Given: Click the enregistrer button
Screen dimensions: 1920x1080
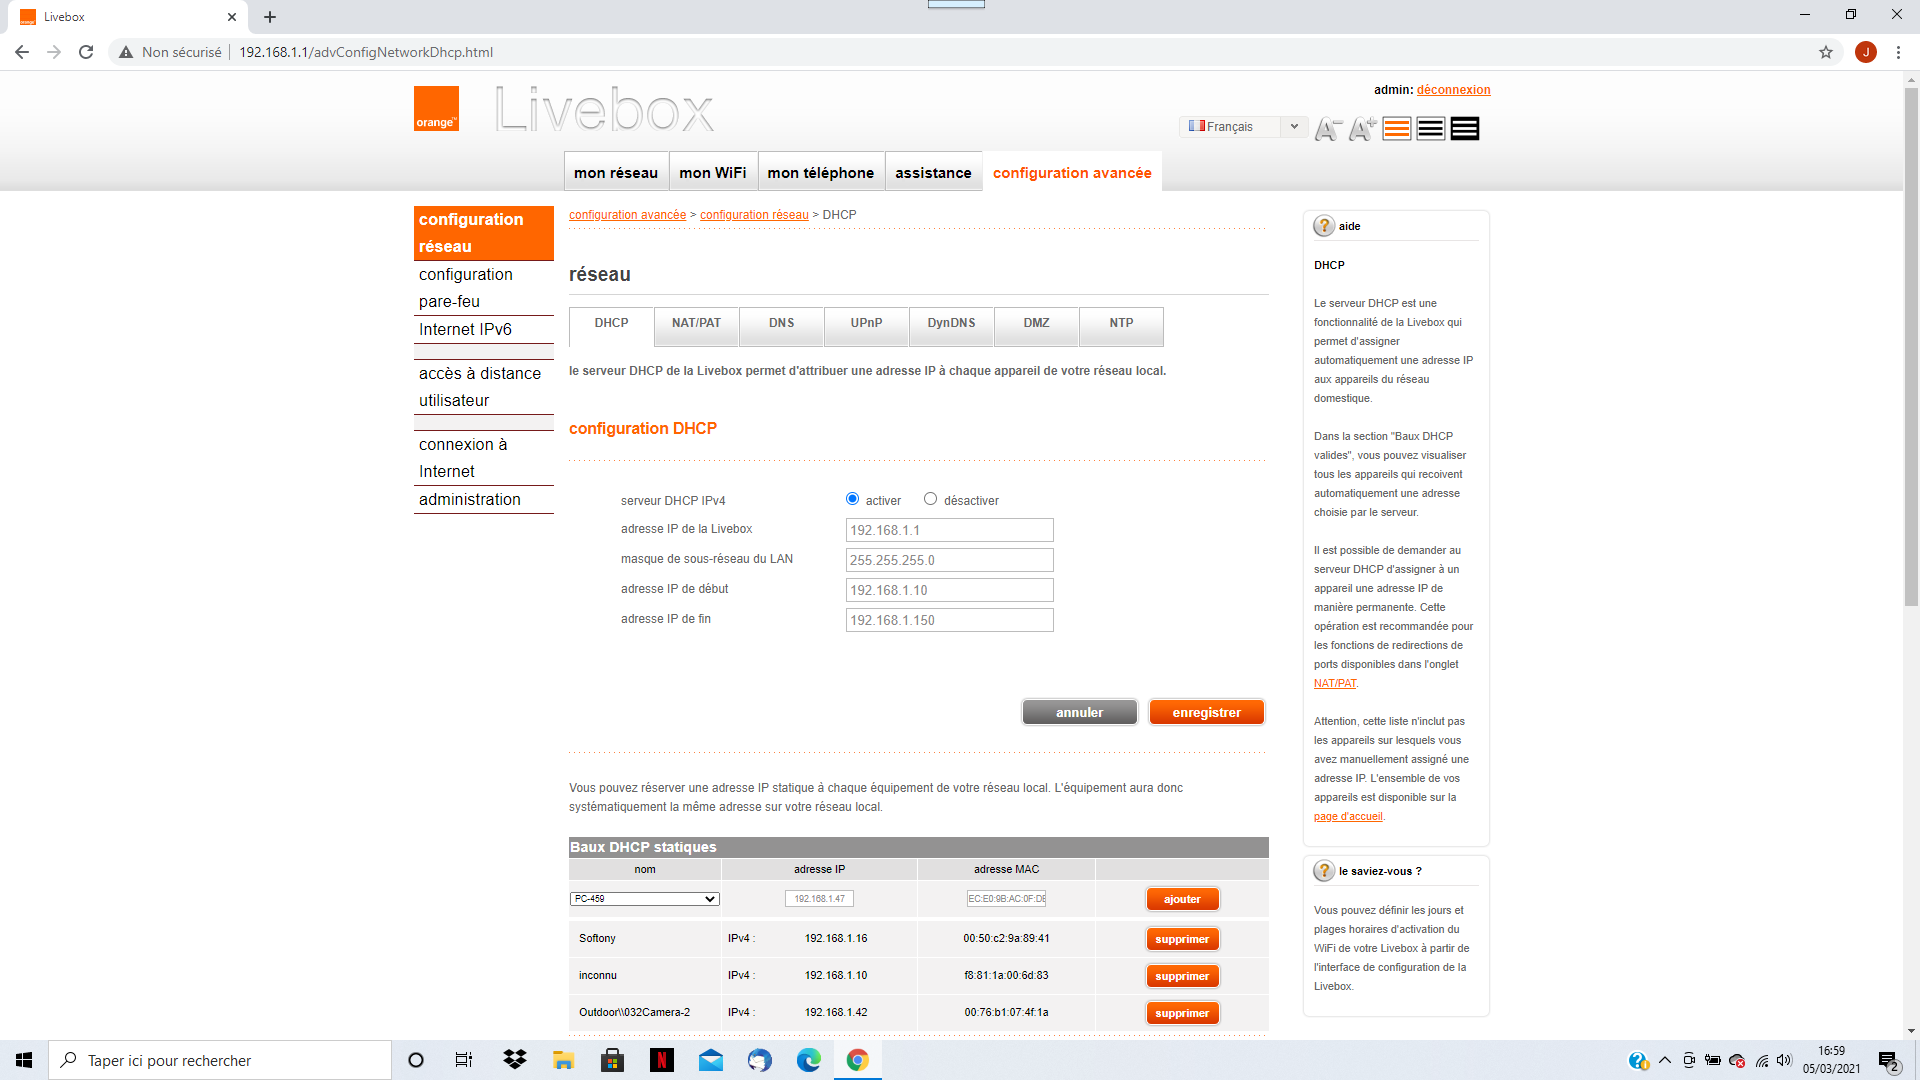Looking at the screenshot, I should 1206,712.
